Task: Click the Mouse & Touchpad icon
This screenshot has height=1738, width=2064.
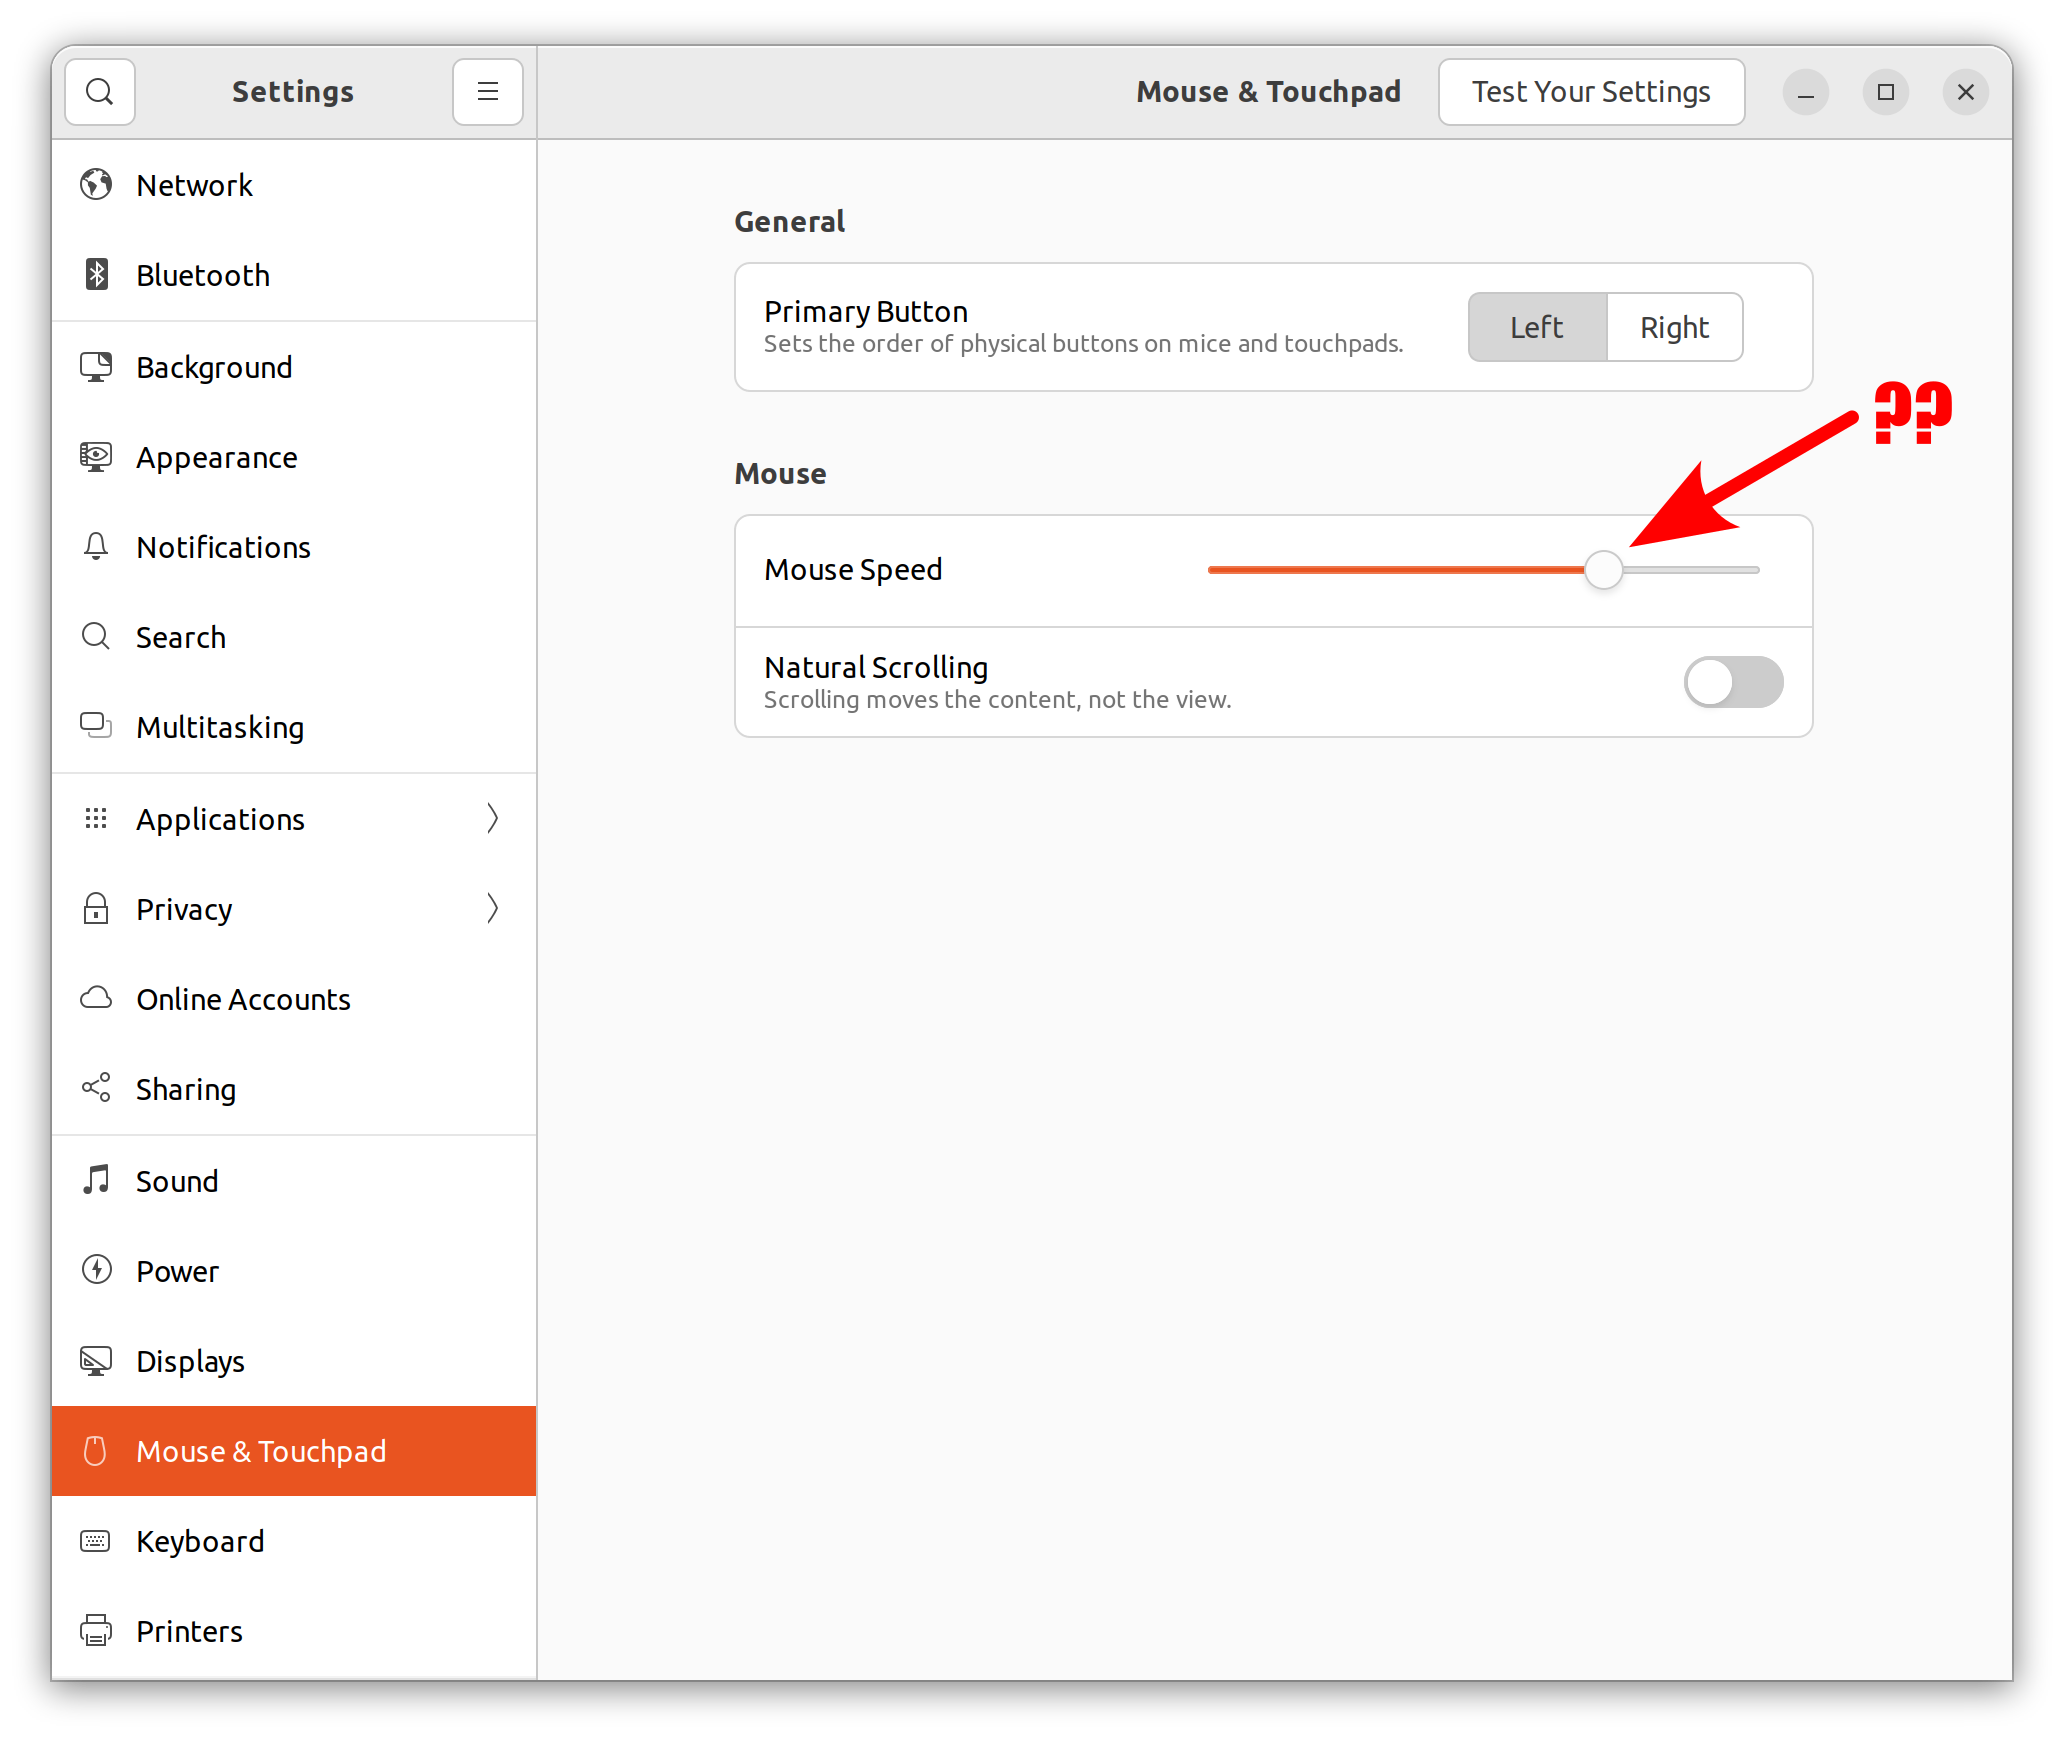Action: [x=97, y=1450]
